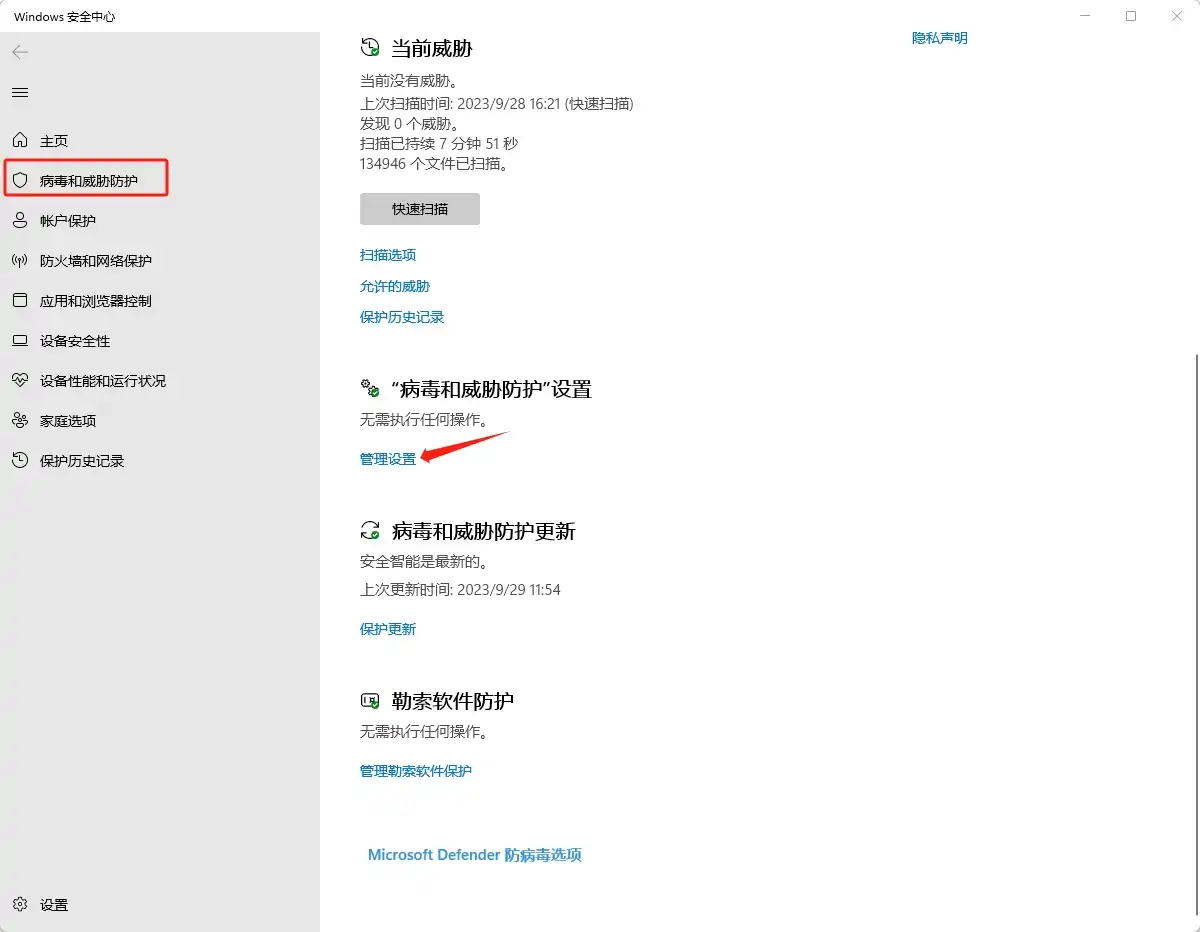Click the family icon for 家庭选项

coord(20,421)
